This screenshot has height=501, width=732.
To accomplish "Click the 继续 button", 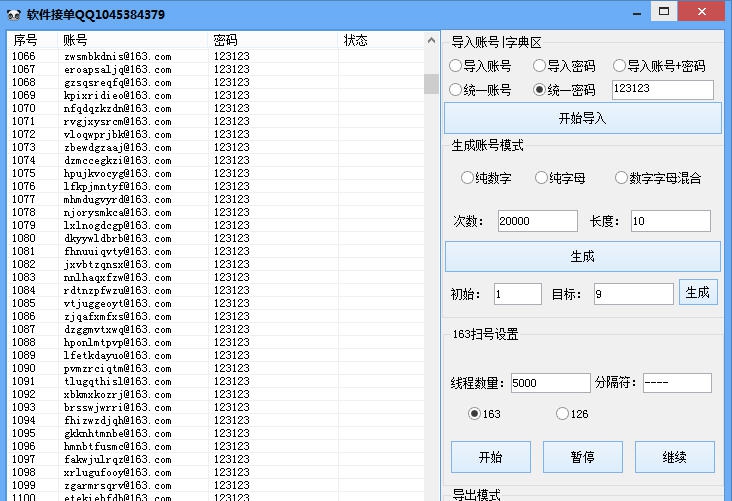I will click(675, 457).
